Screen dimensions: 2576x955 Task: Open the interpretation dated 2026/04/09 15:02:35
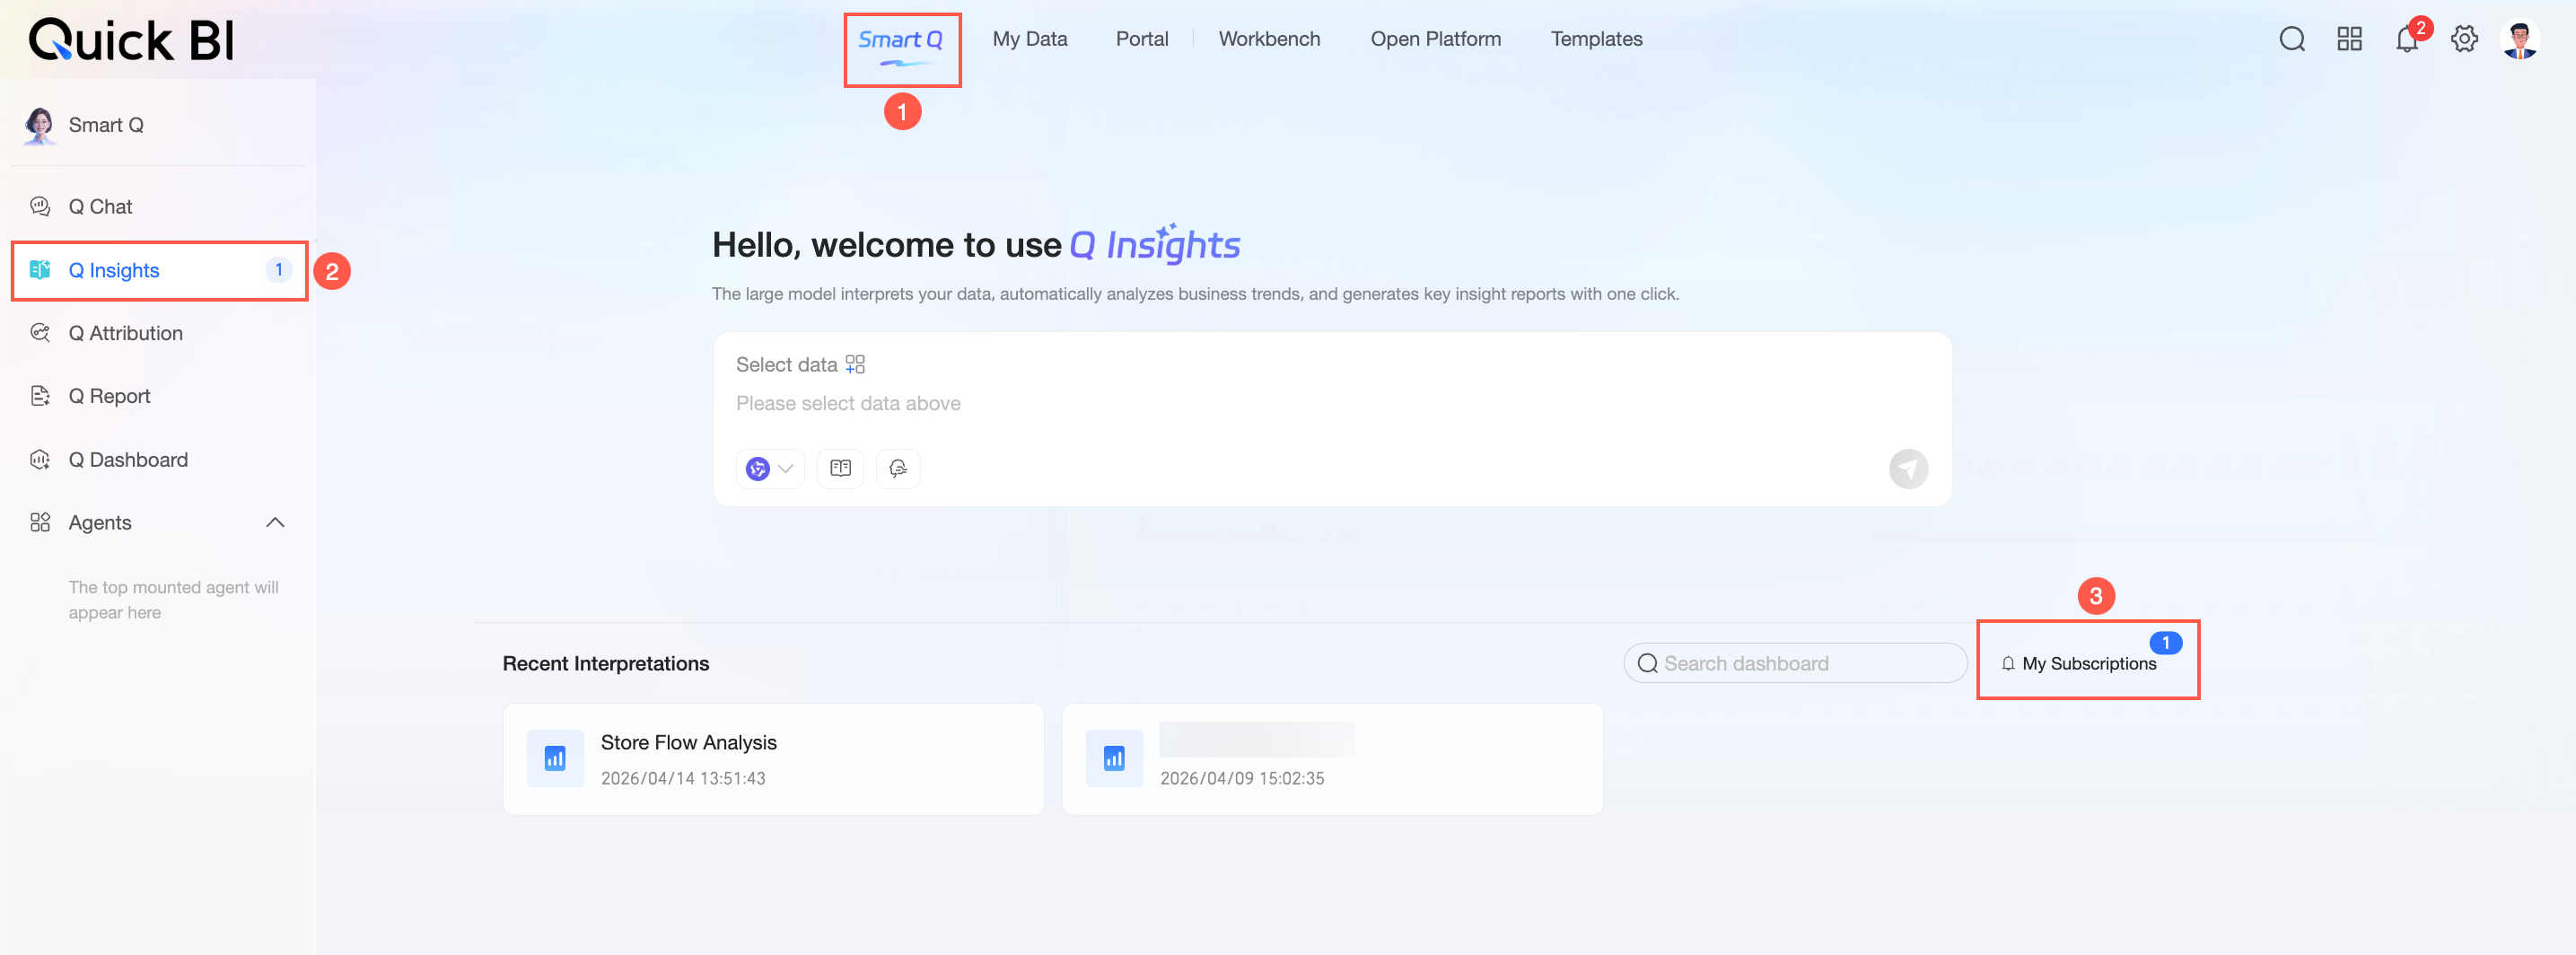[x=1332, y=759]
